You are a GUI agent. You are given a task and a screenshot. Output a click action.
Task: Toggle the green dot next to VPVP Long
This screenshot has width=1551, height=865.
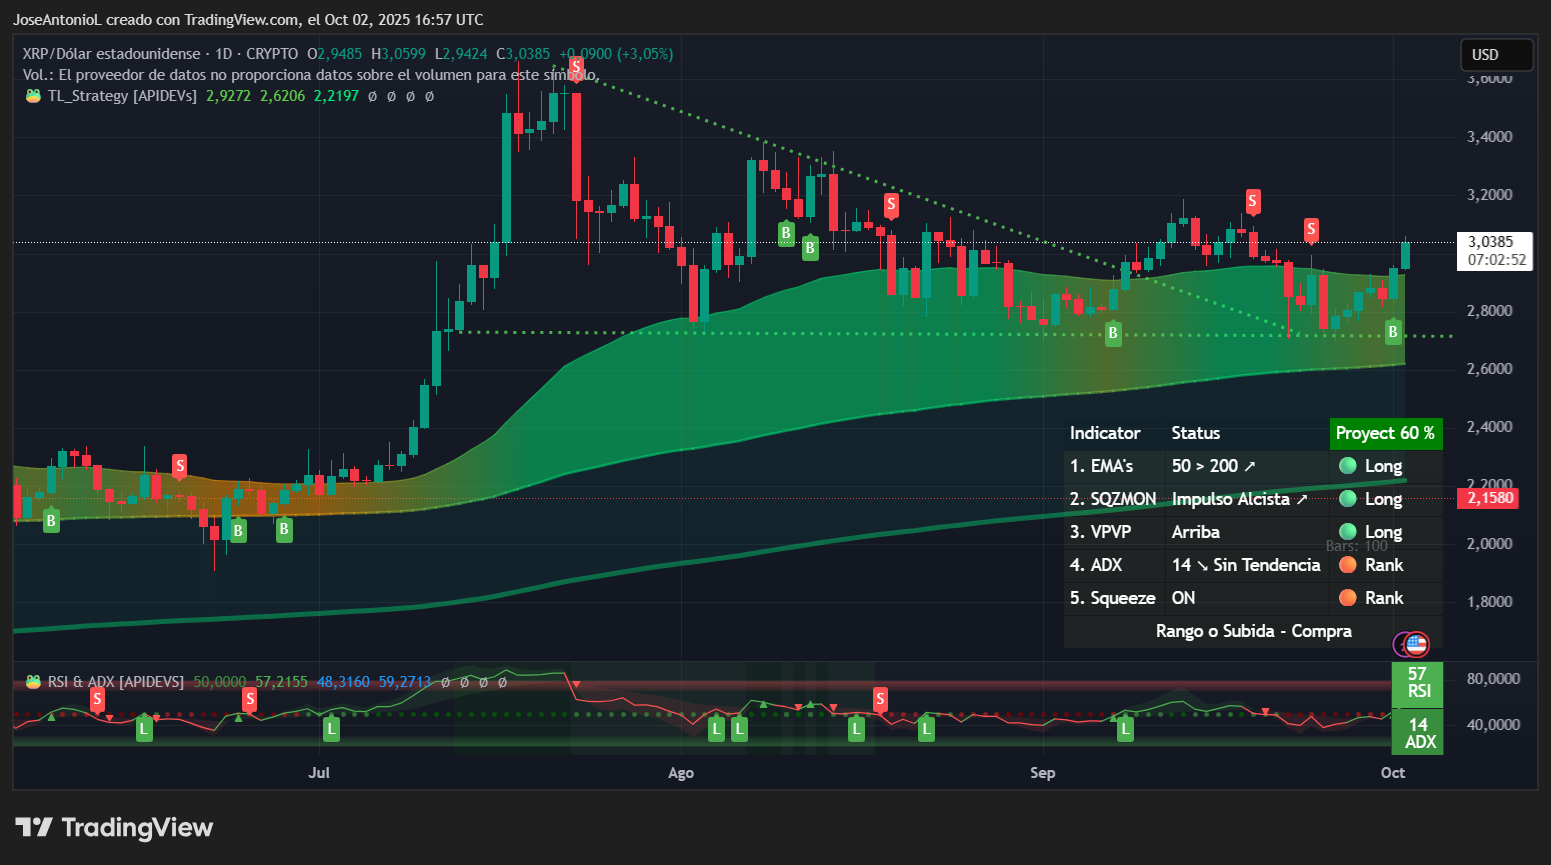1348,531
